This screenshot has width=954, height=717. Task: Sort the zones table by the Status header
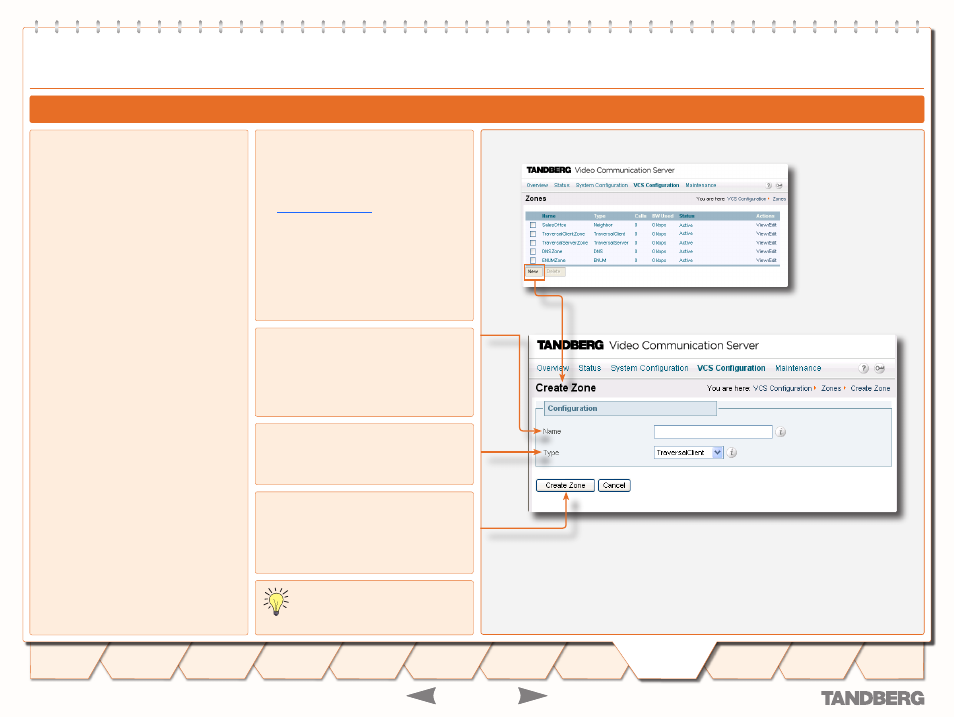pos(687,216)
